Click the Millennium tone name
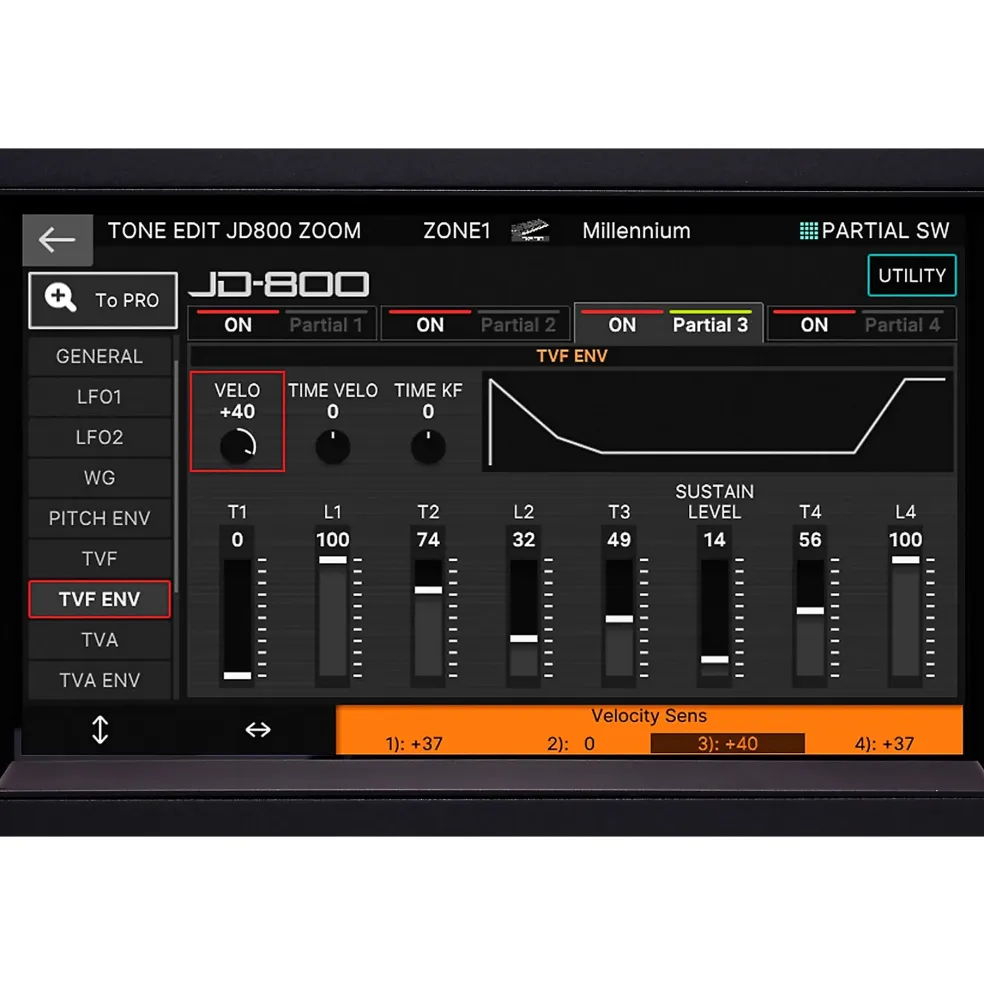 [x=636, y=231]
